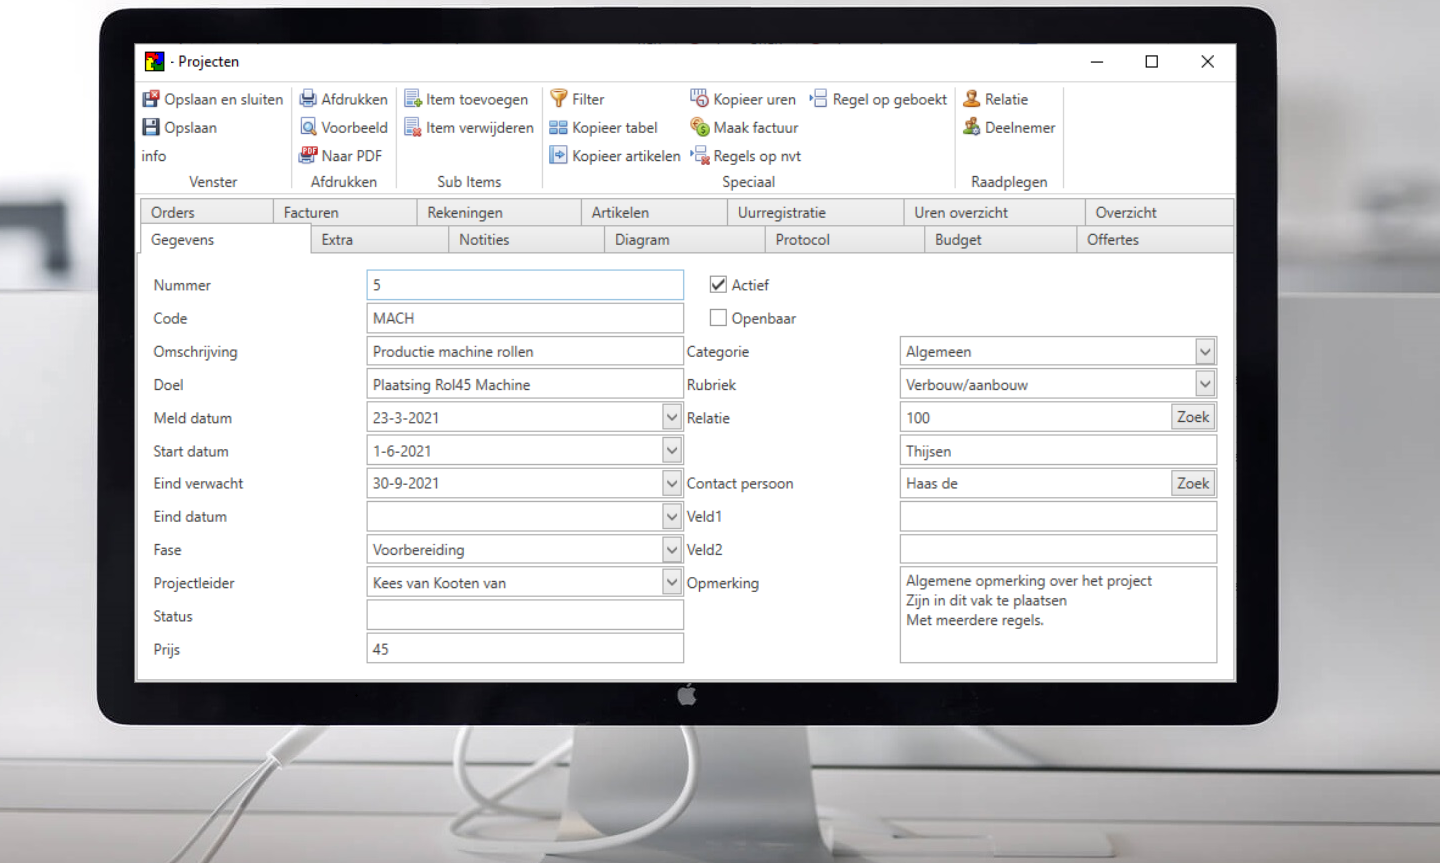Click the Opslaan floppy disk icon
Viewport: 1440px width, 863px height.
[x=151, y=127]
